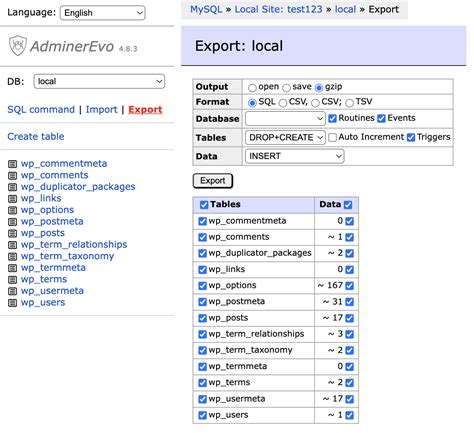The height and width of the screenshot is (433, 474).
Task: Open wp_commentmeta table link in sidebar
Action: point(64,164)
